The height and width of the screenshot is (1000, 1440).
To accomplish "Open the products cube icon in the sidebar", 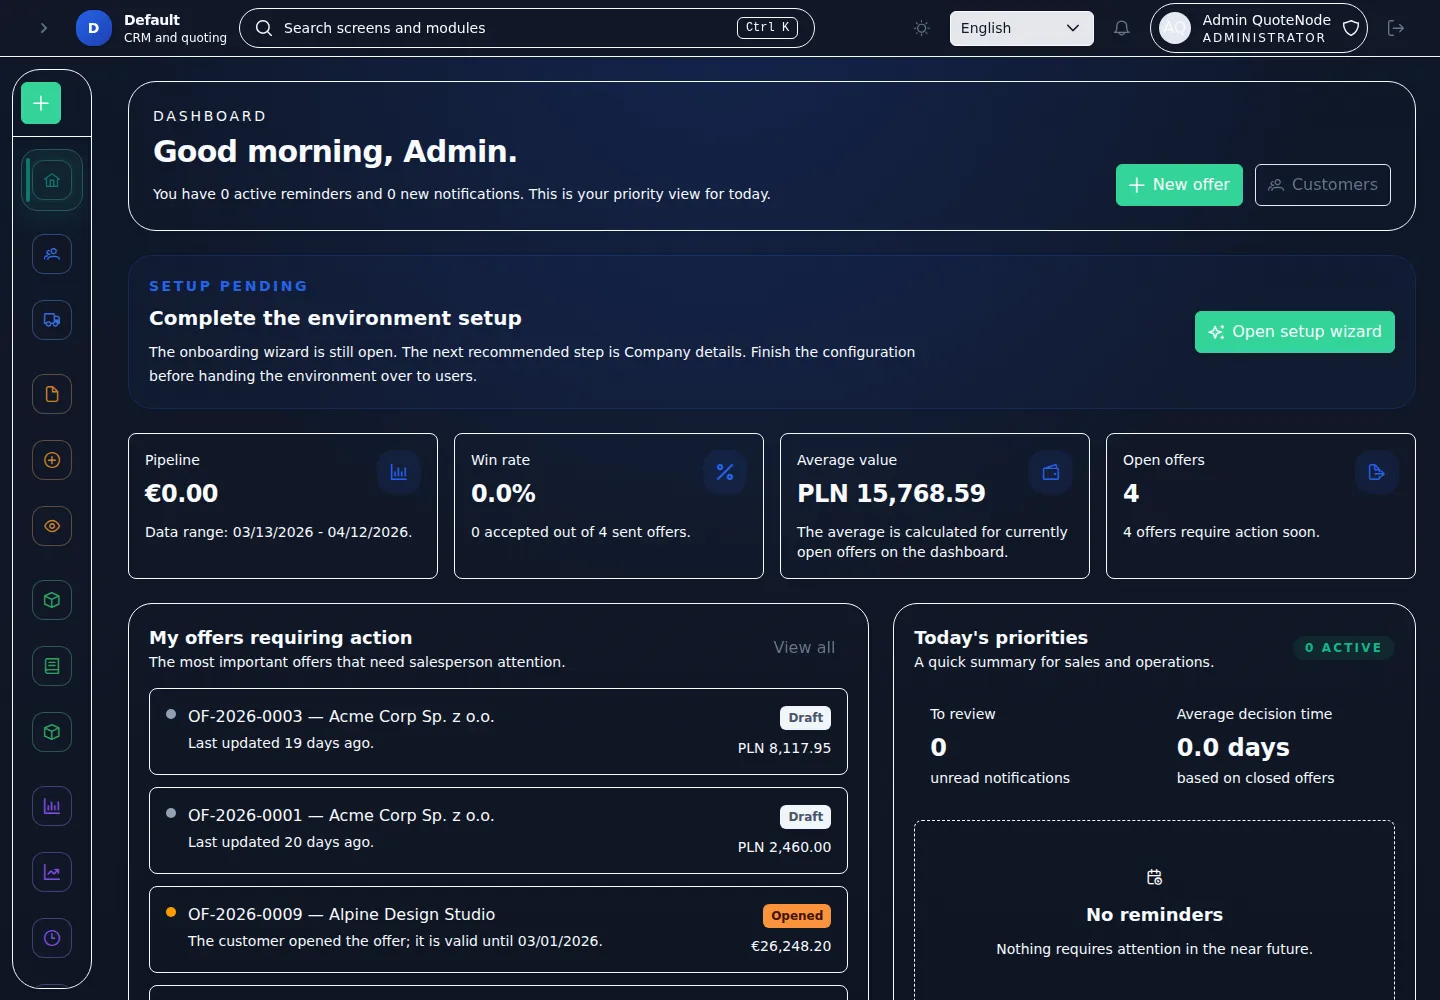I will 51,600.
